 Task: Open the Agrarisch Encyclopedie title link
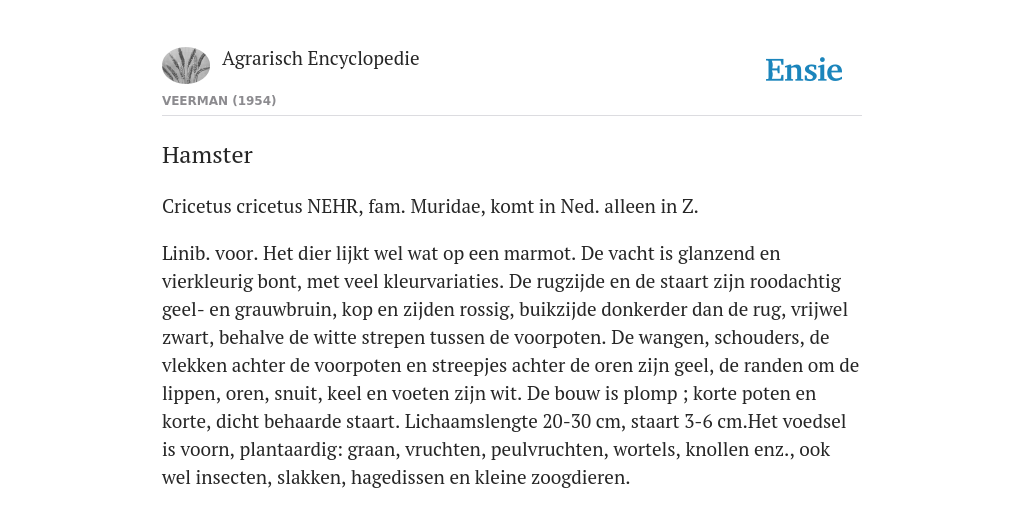321,59
